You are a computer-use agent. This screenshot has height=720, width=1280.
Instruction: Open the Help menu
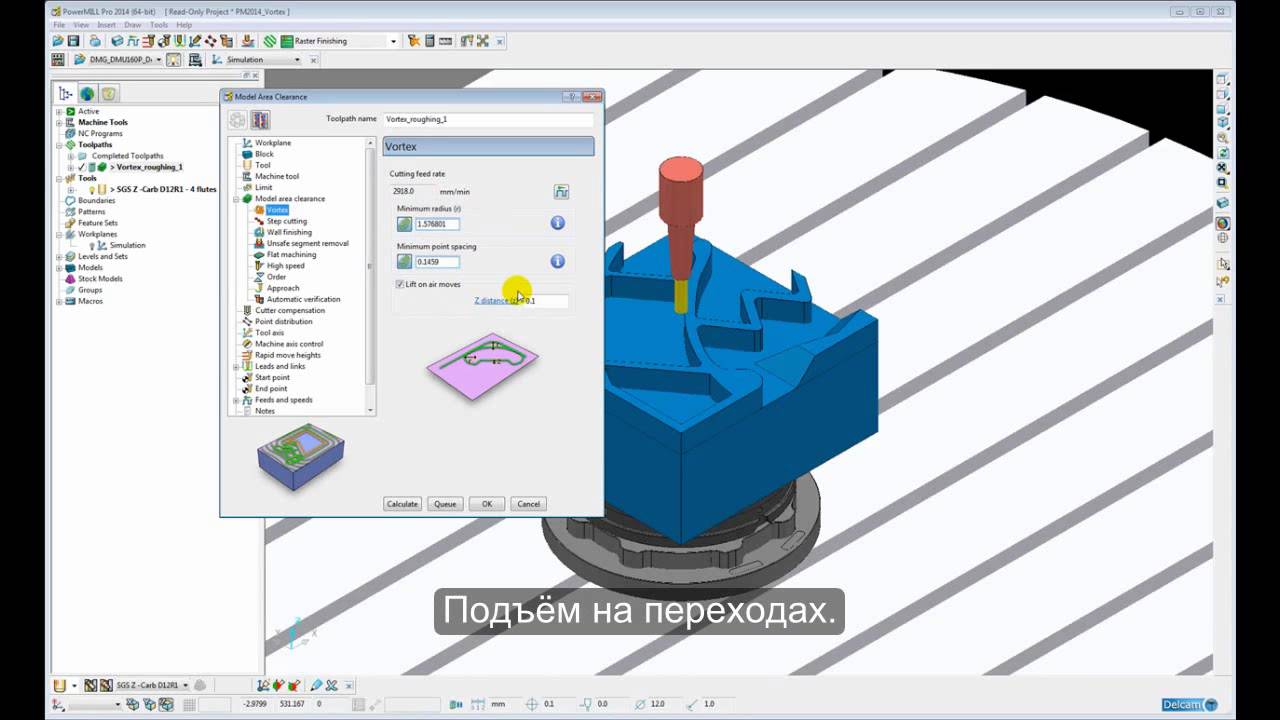(184, 24)
